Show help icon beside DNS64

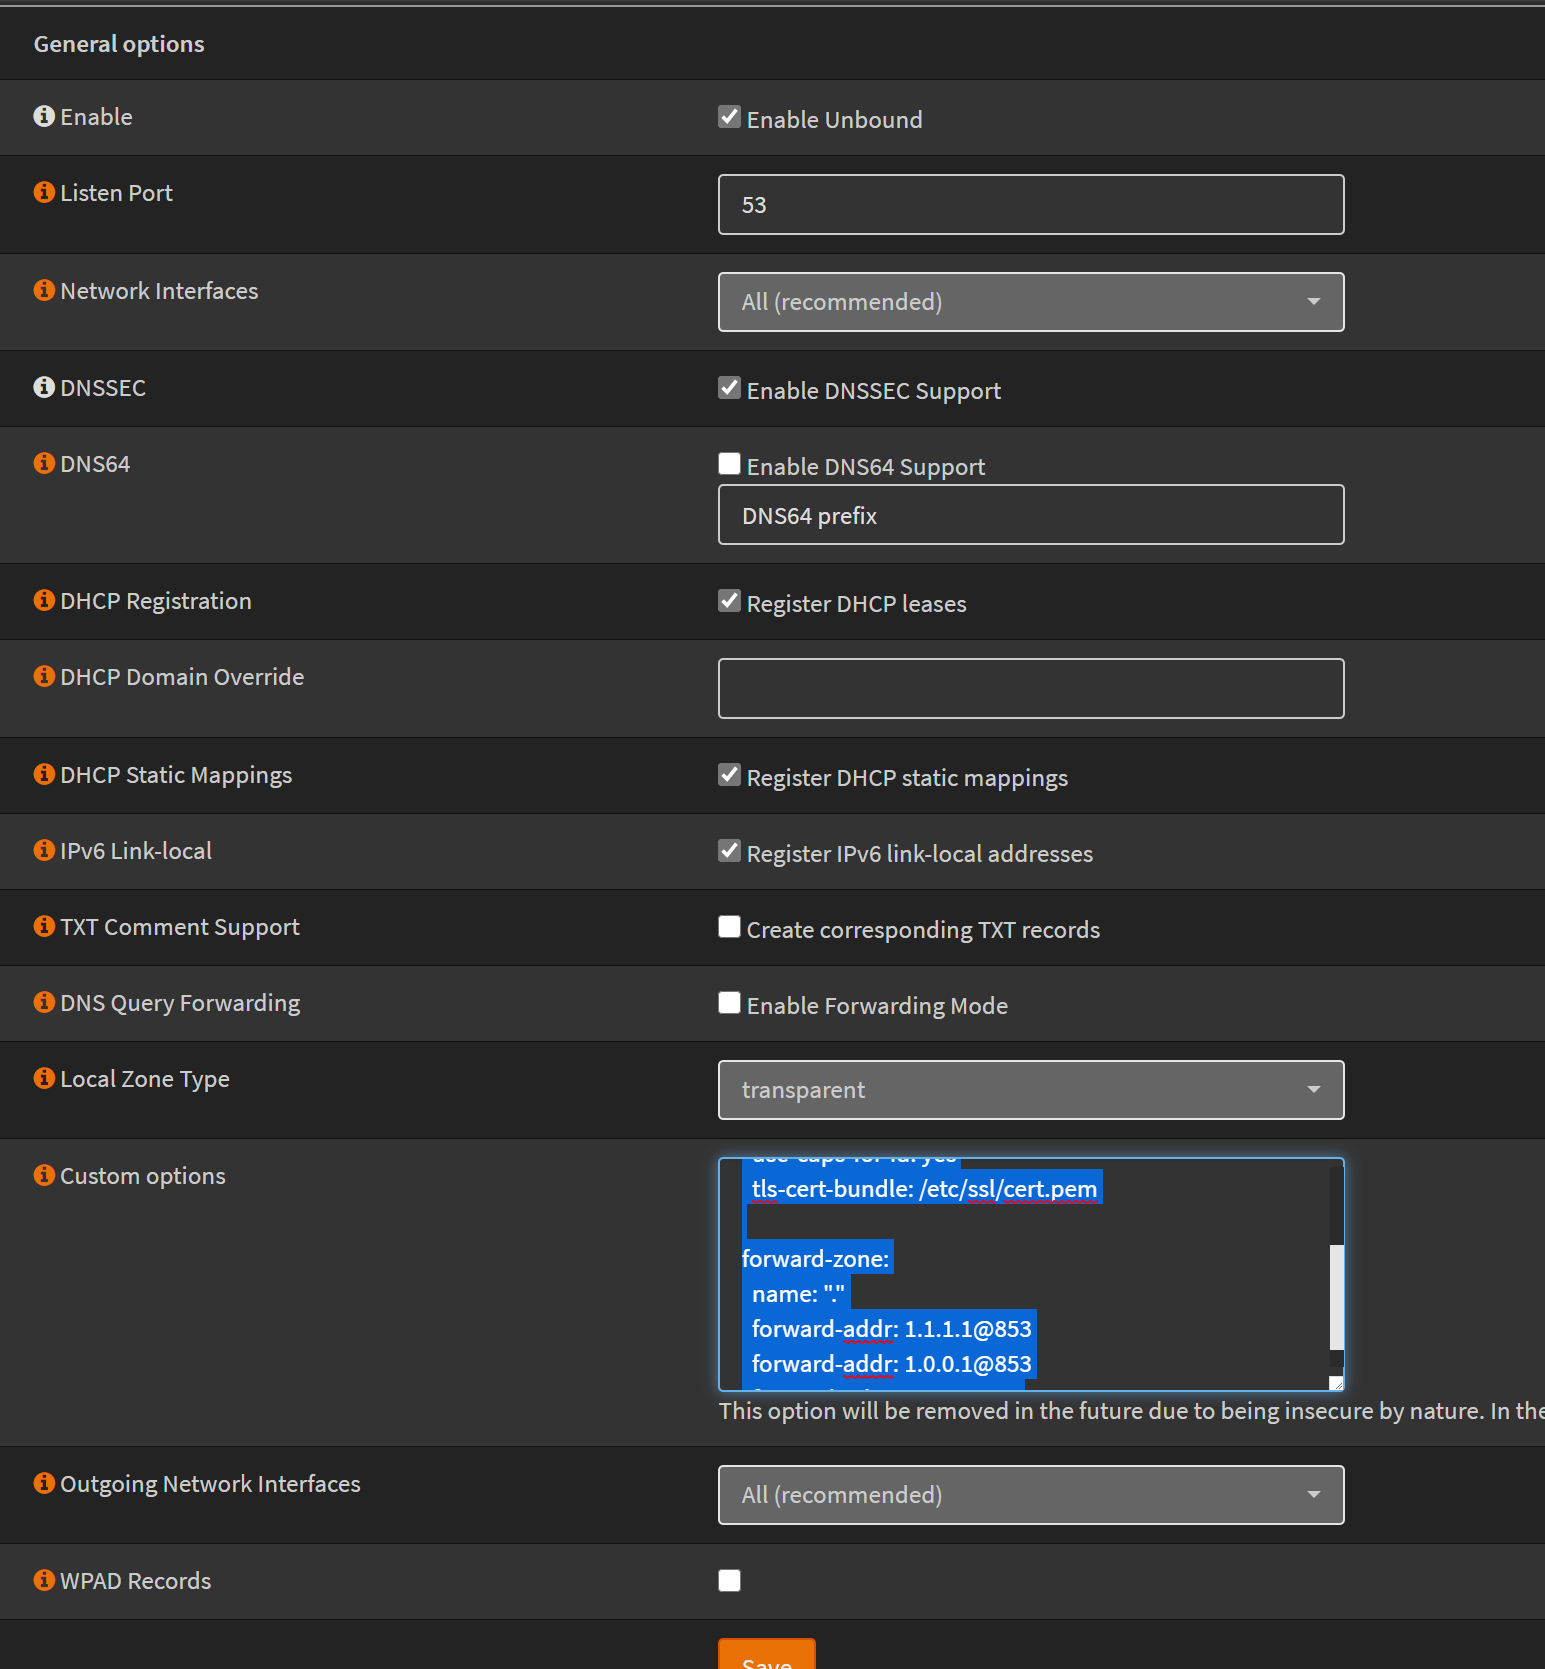coord(44,463)
